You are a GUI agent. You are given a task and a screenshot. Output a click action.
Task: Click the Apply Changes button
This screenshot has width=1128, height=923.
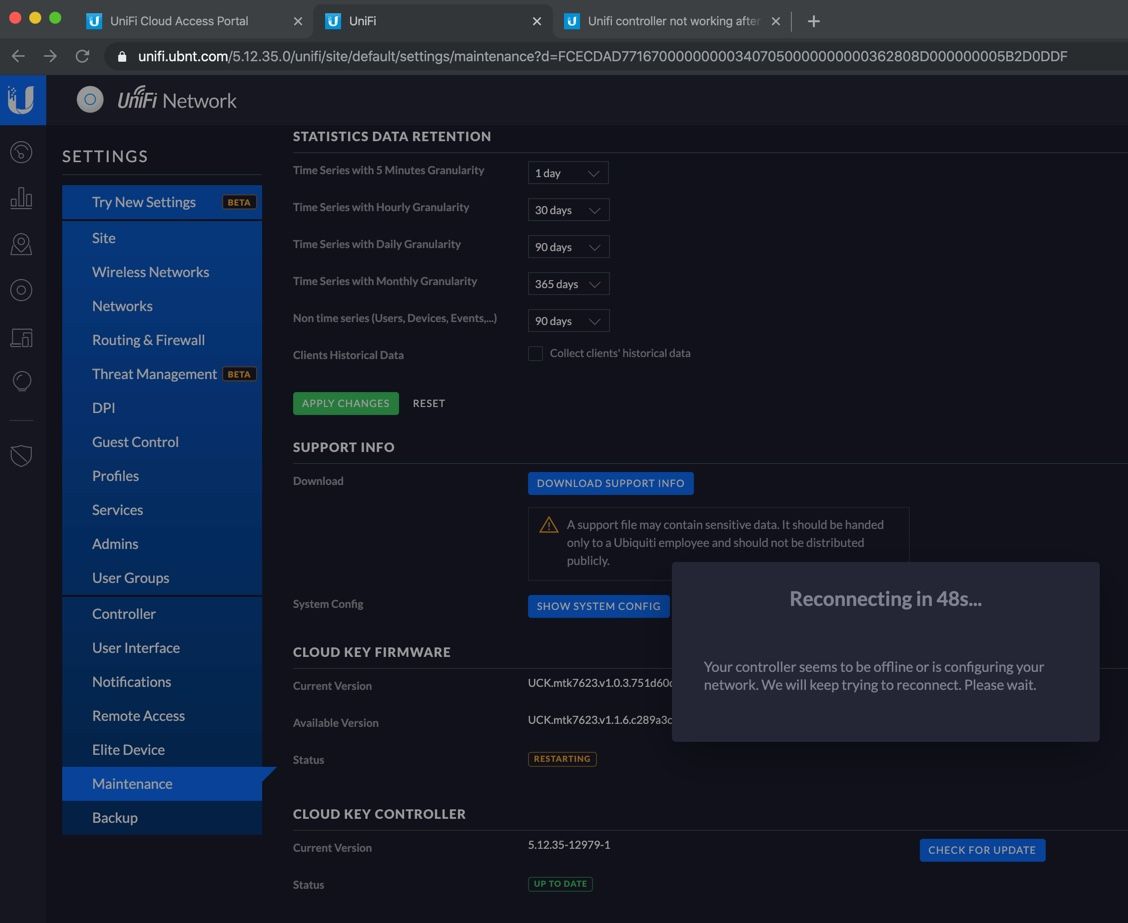345,403
